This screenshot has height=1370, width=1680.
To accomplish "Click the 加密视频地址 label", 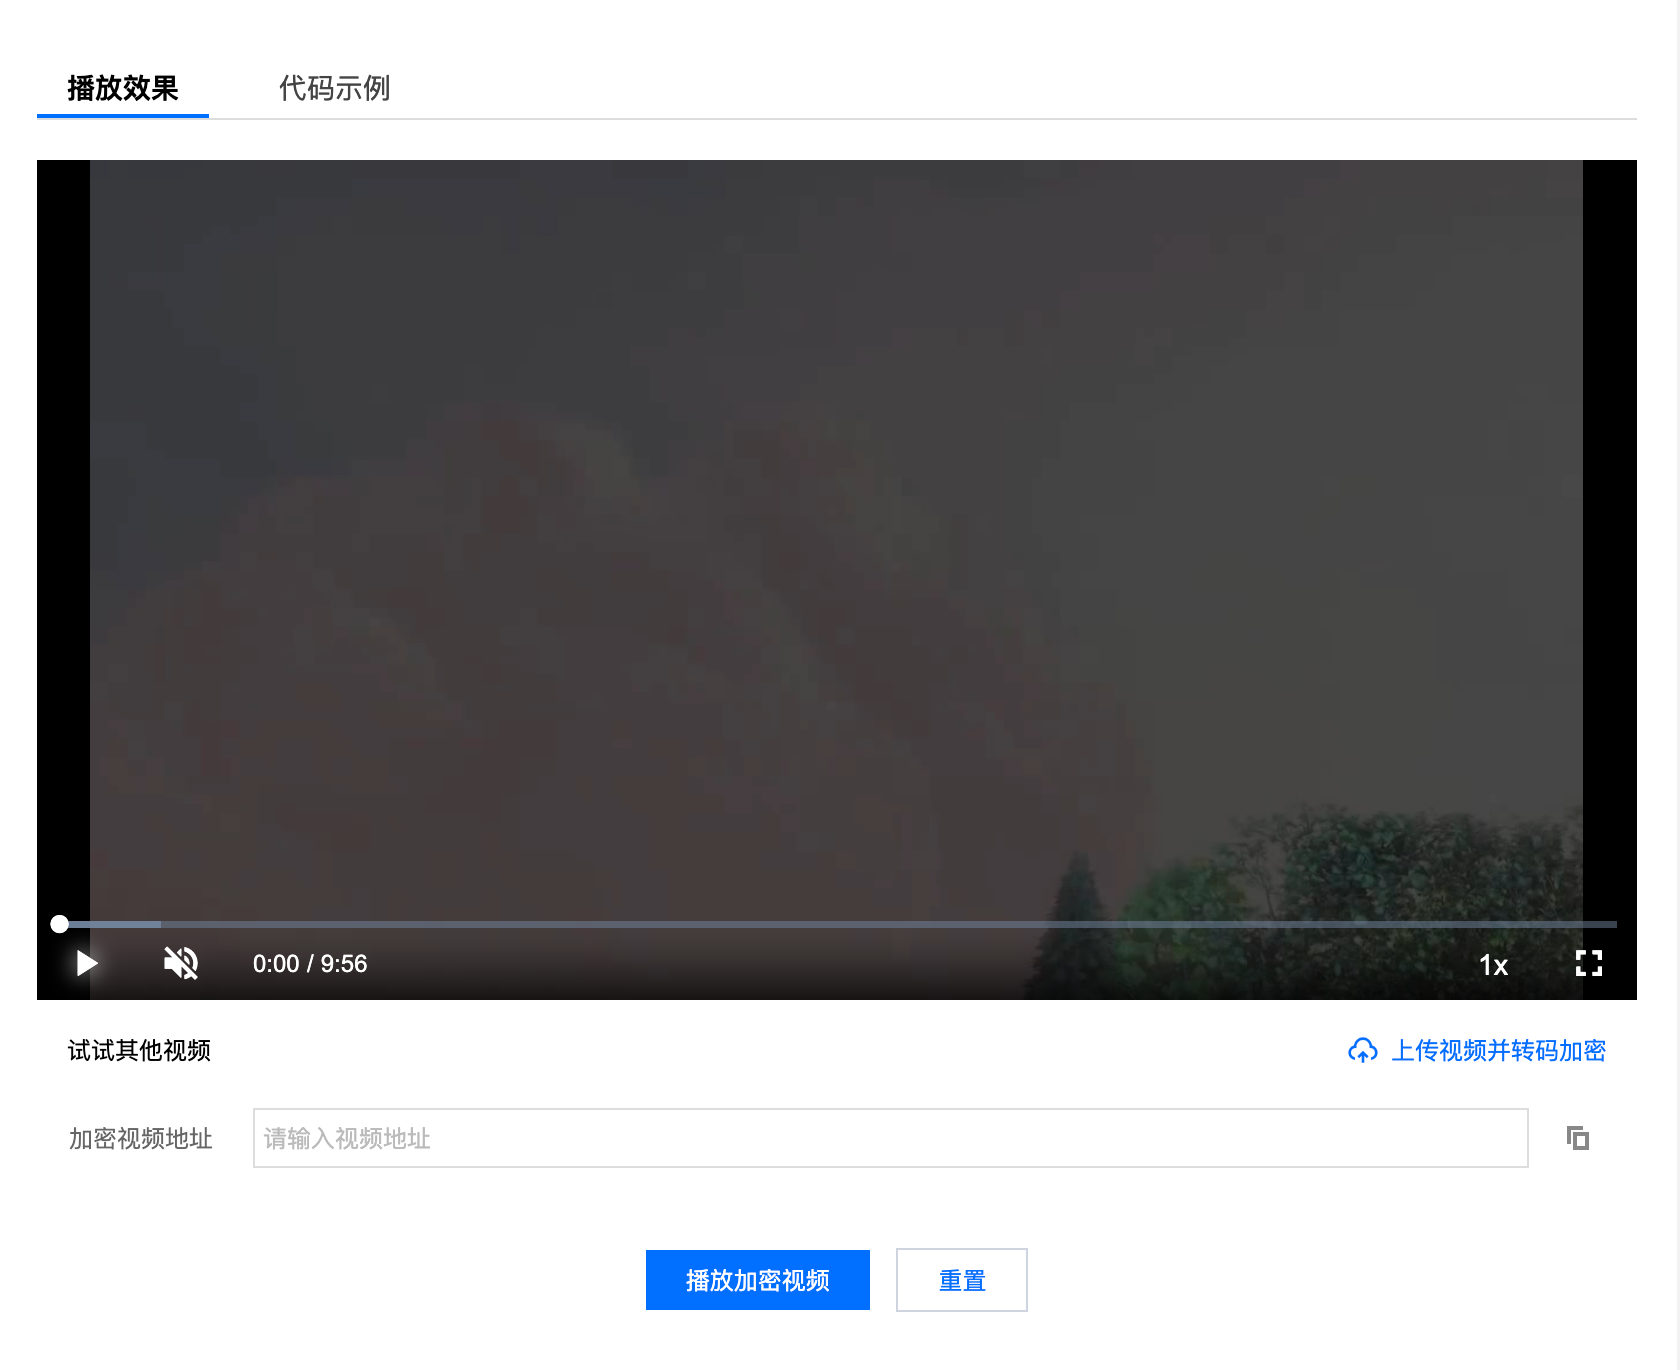I will [x=141, y=1138].
